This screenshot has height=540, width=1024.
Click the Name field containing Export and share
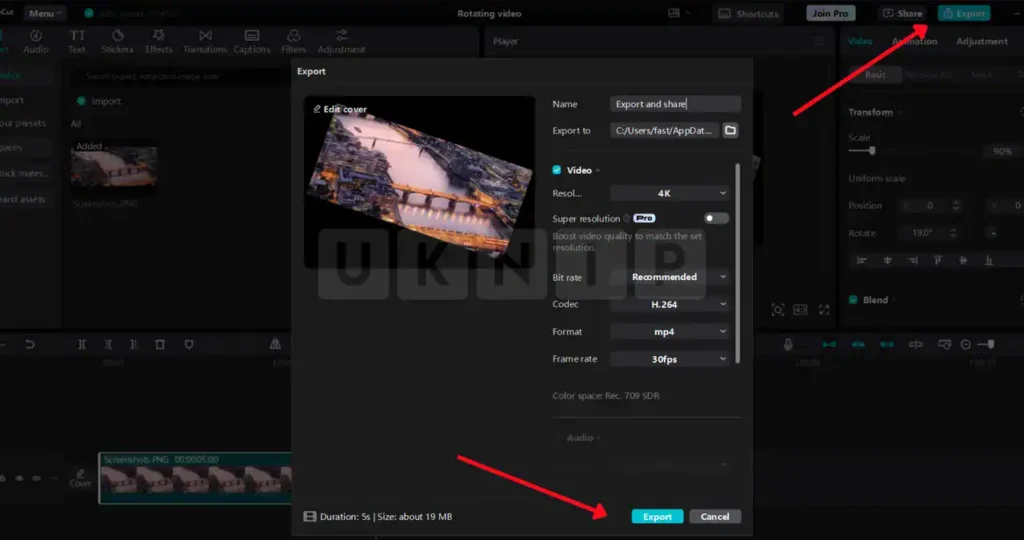(x=675, y=104)
